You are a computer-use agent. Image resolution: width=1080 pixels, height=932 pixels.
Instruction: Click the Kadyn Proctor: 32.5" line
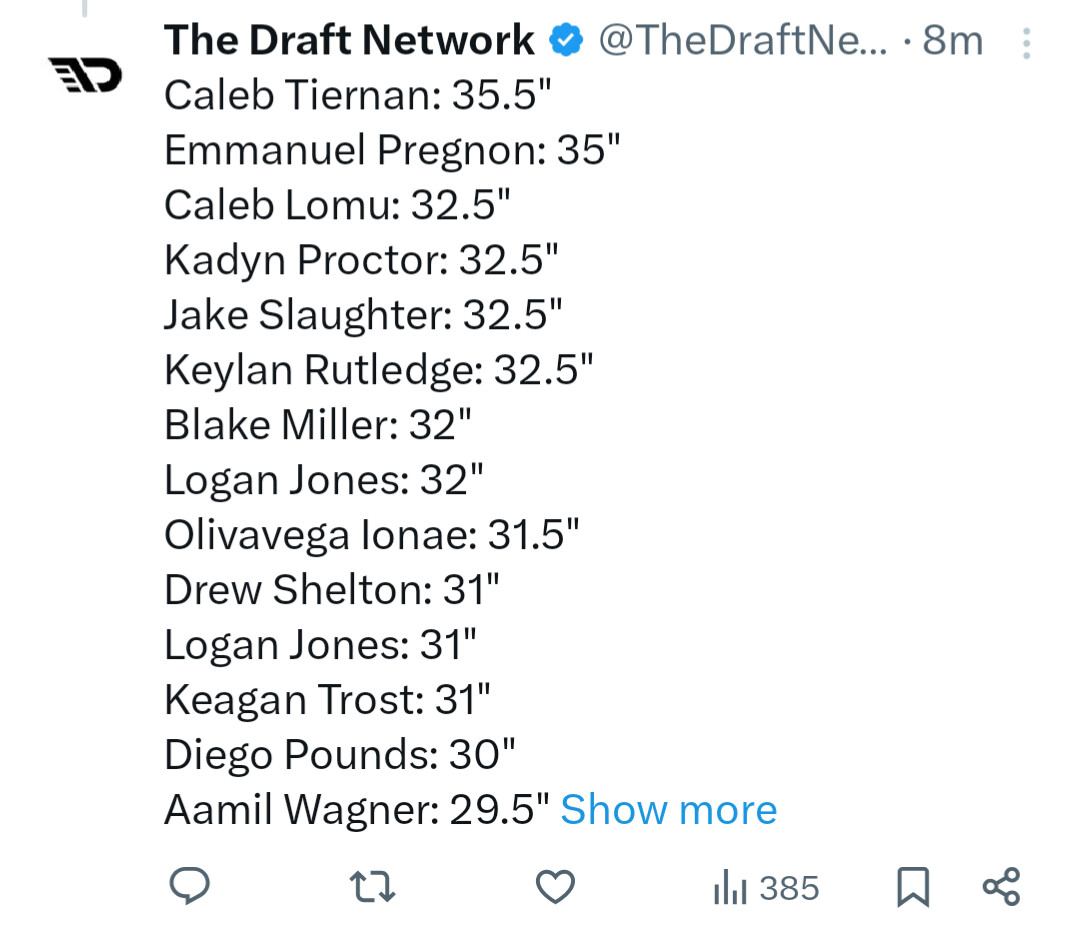coord(361,260)
